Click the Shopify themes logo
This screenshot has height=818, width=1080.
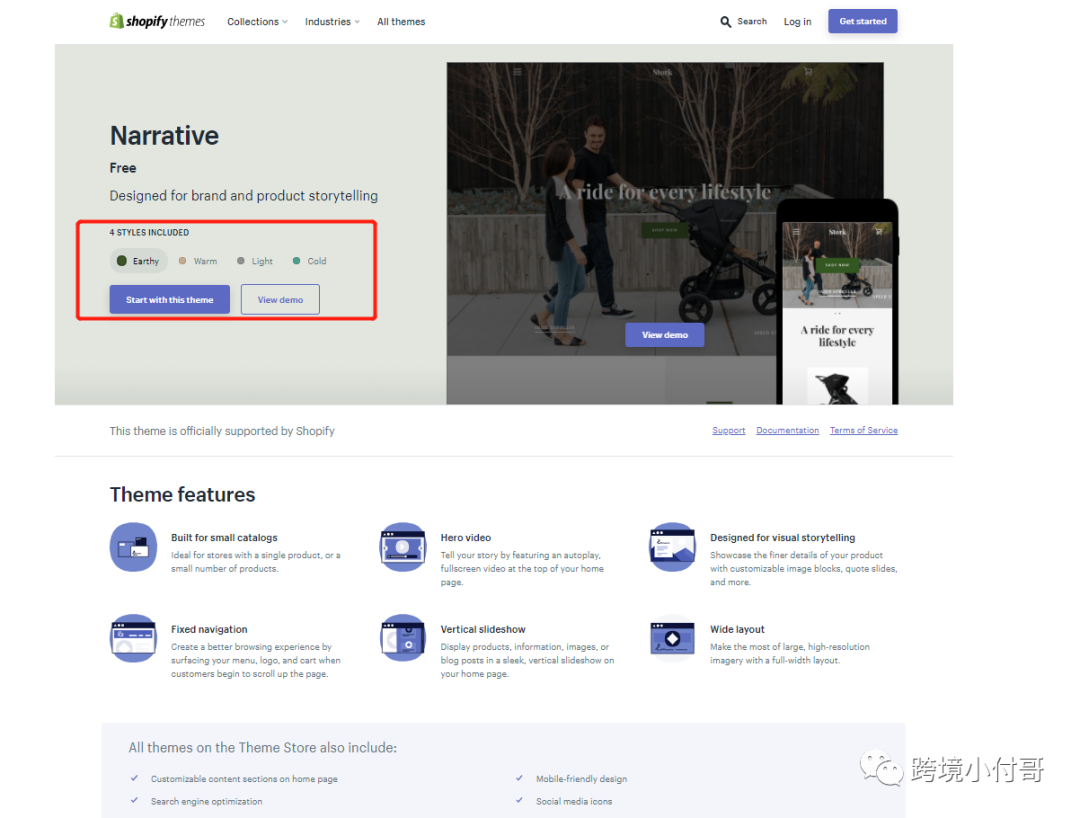[x=157, y=21]
